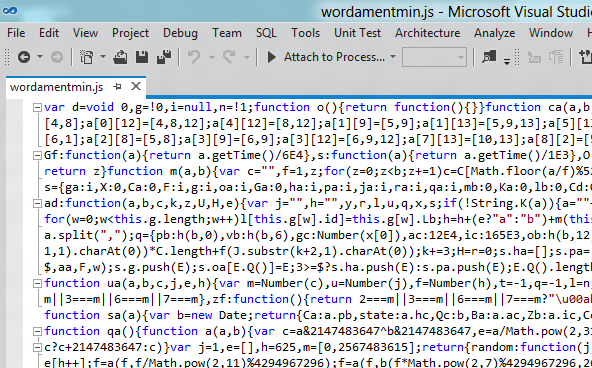This screenshot has height=368, width=592.
Task: Collapse the 'function qa()' code region
Action: 37,331
